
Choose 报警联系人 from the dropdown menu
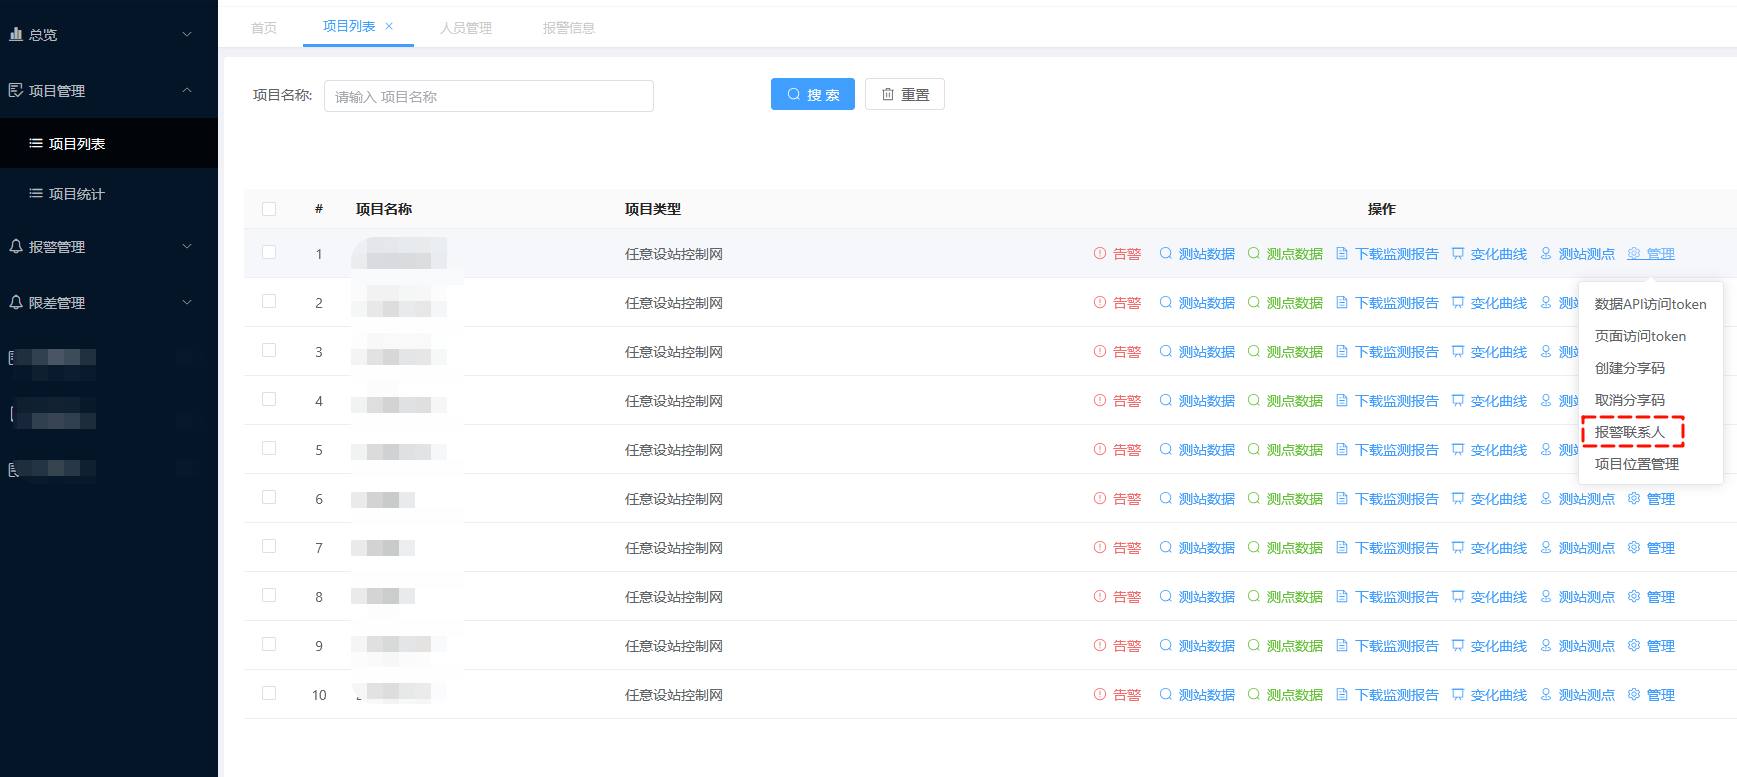tap(1630, 432)
